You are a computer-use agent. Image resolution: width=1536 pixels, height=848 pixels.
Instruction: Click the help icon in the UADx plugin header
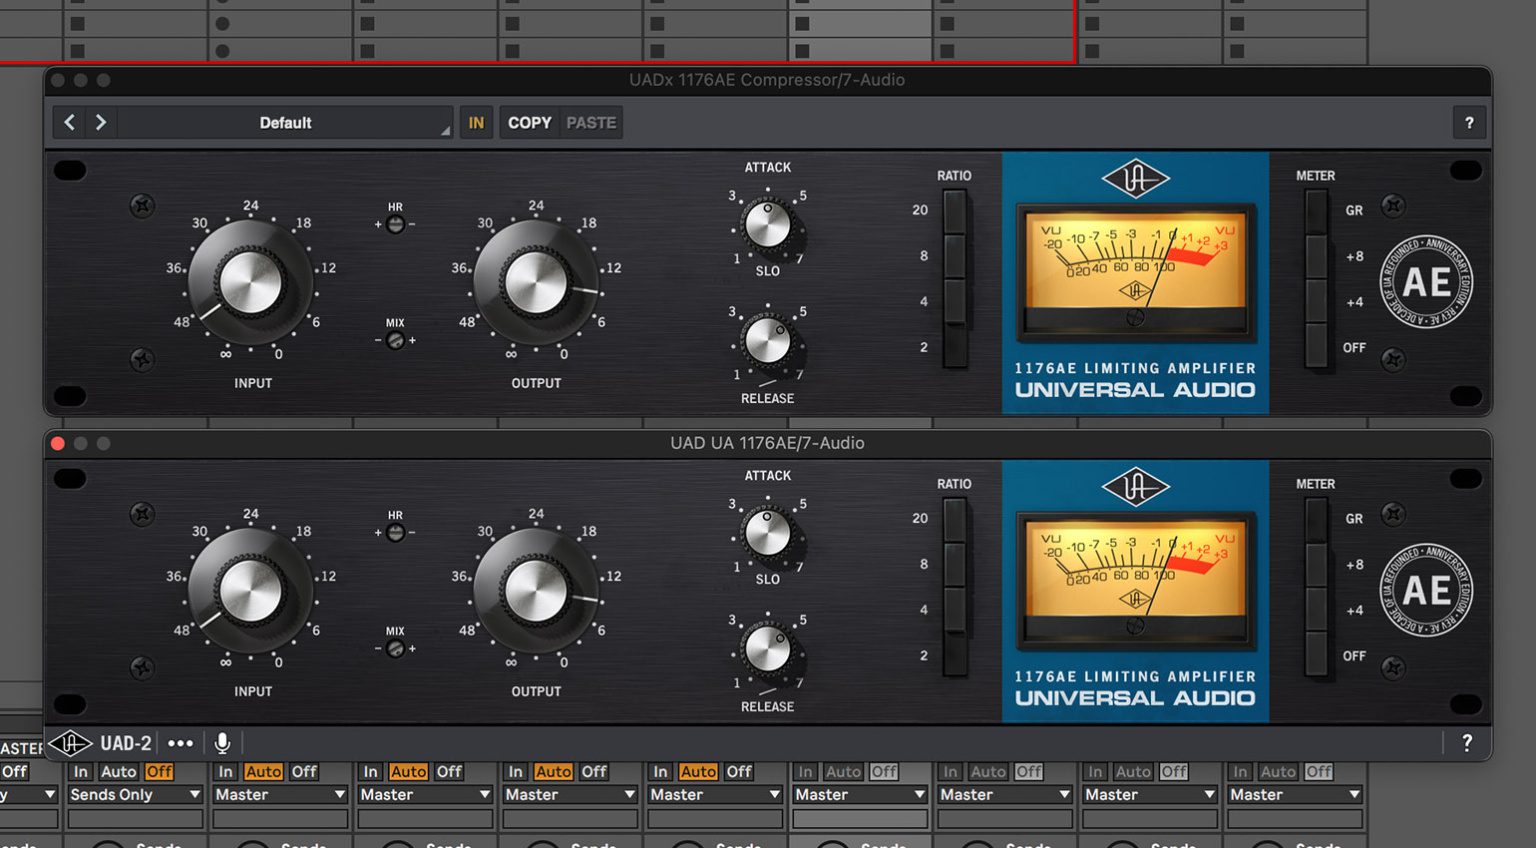tap(1469, 122)
